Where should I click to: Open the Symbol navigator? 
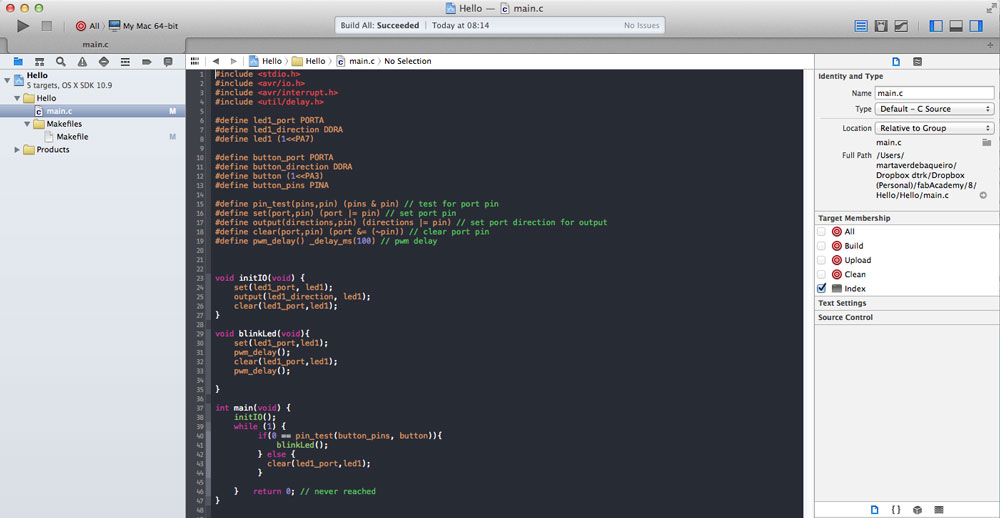click(x=40, y=62)
